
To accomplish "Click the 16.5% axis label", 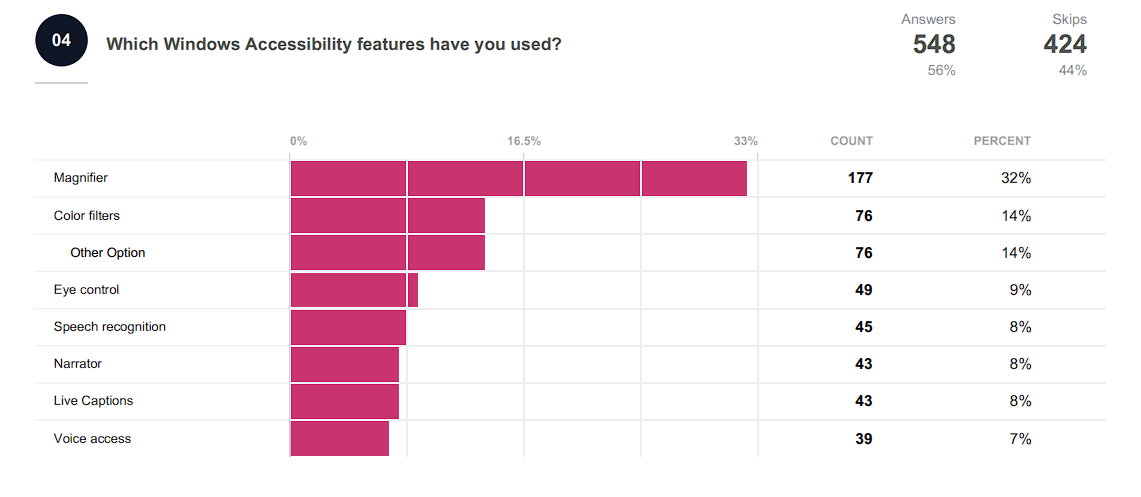I will 524,141.
